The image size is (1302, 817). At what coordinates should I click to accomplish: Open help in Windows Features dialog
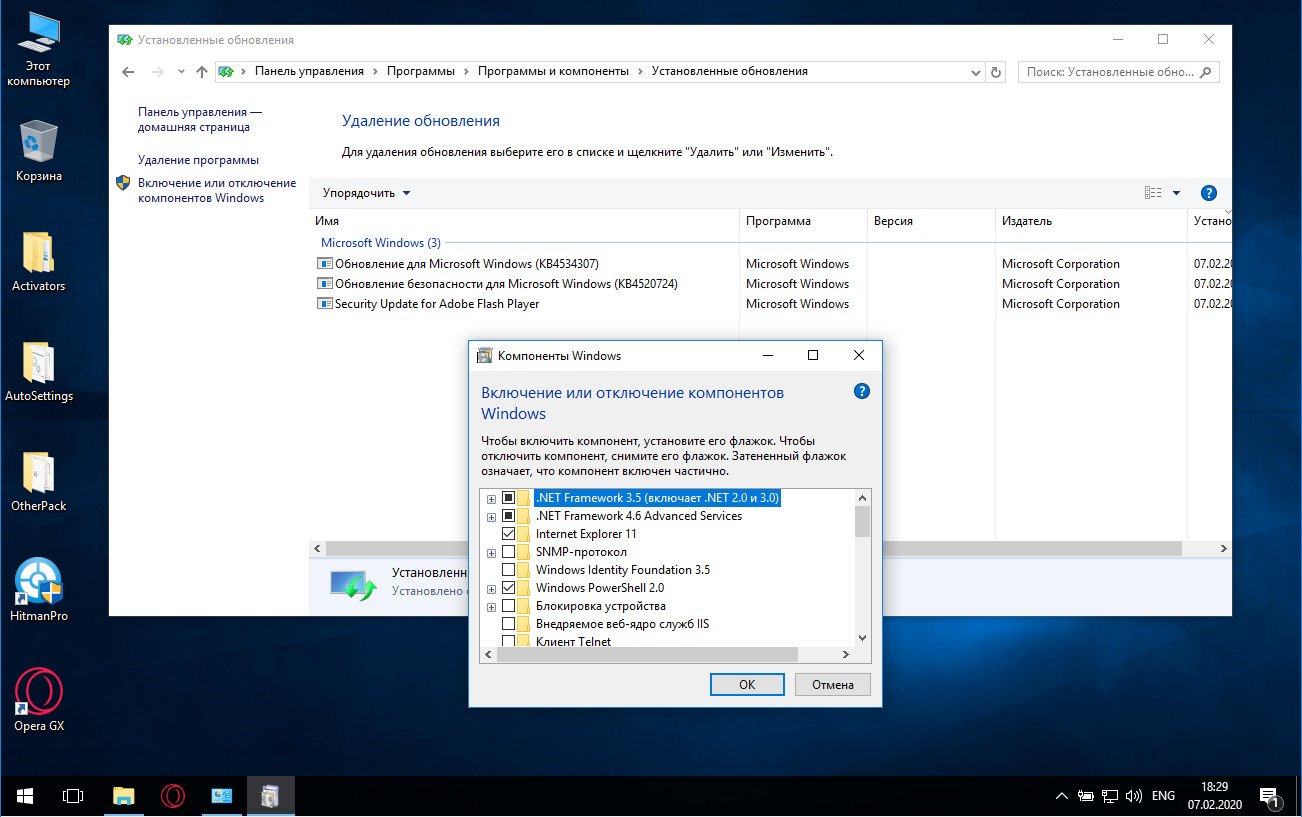[x=862, y=391]
